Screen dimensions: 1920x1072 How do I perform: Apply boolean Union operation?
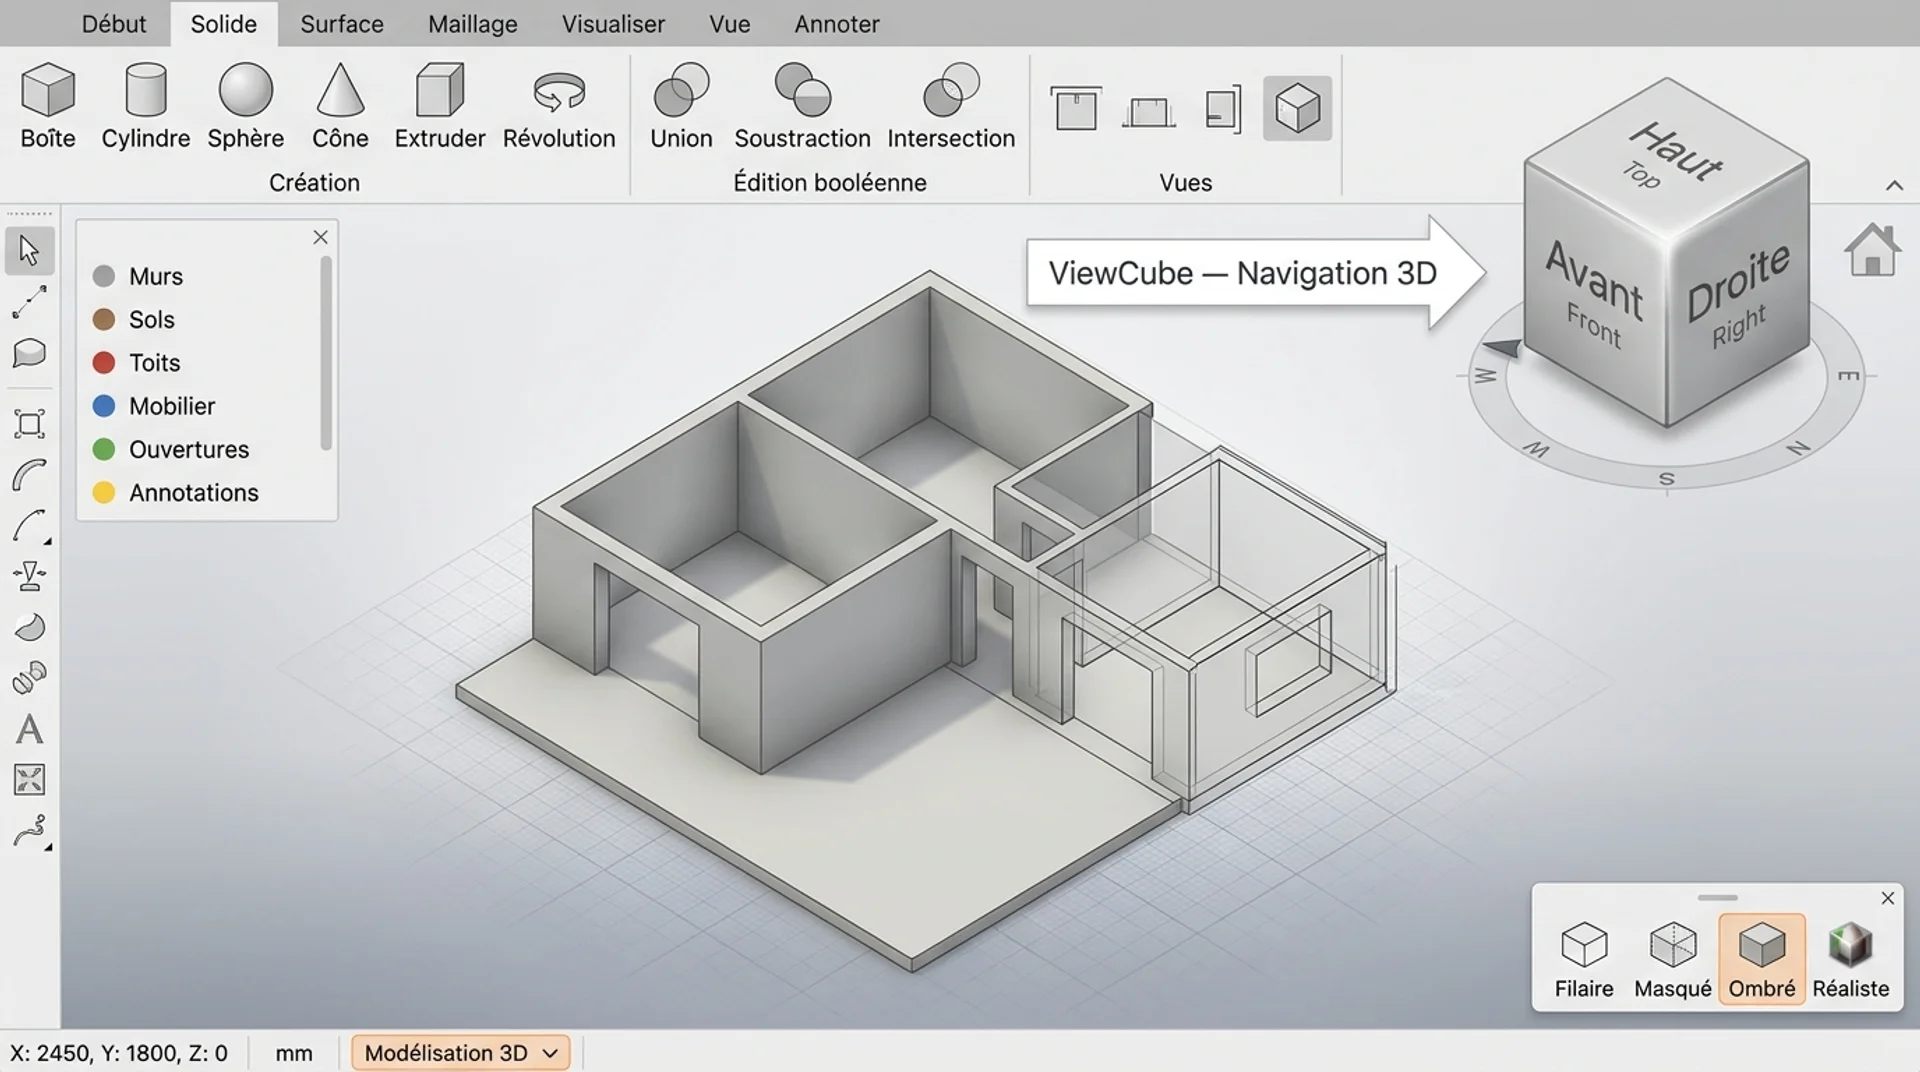click(681, 106)
